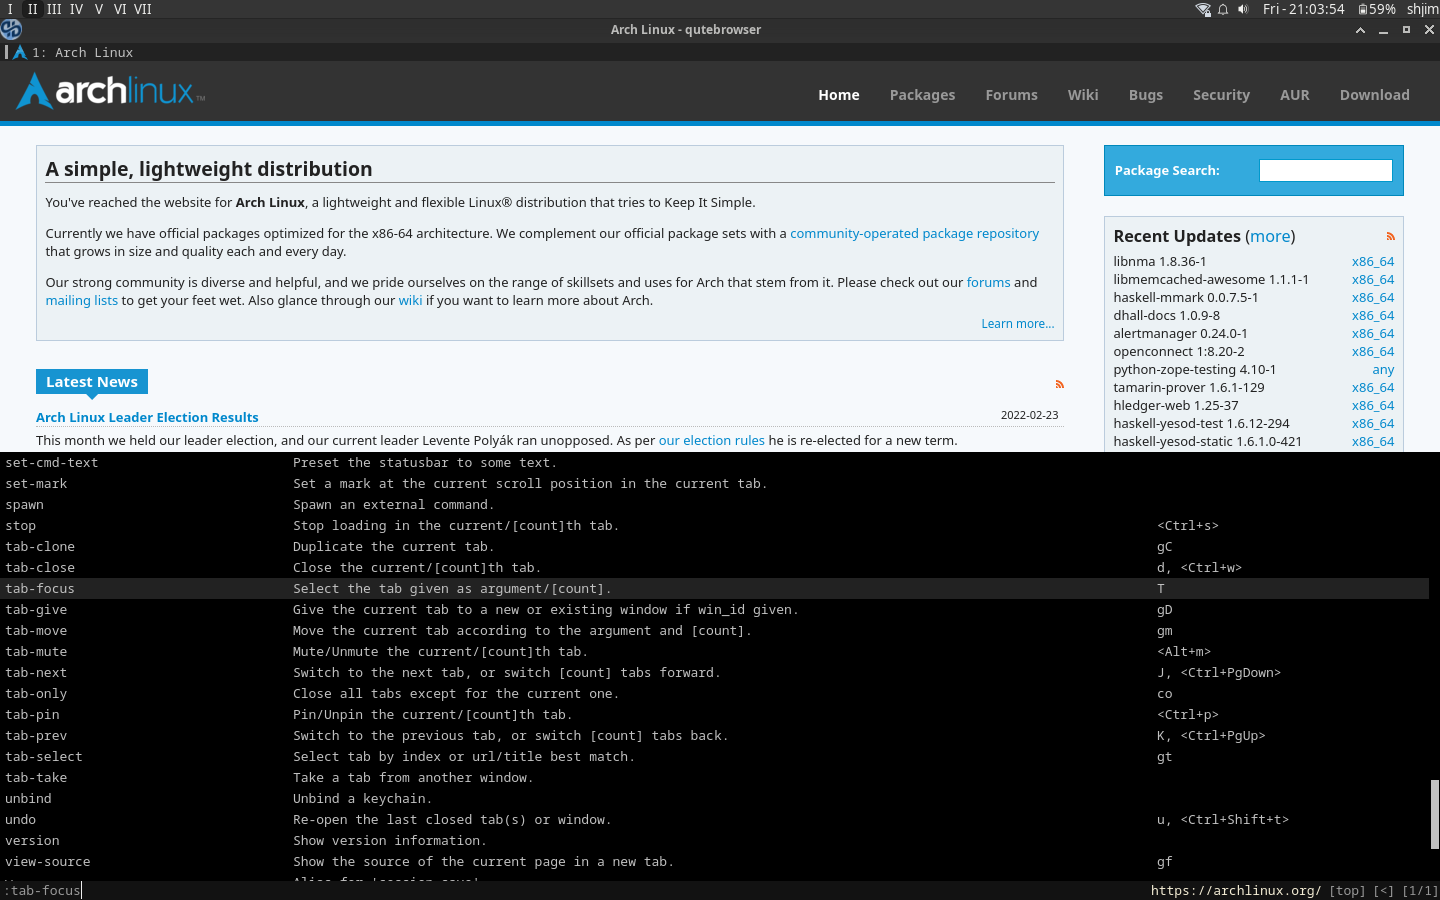1440x900 pixels.
Task: Choose the 'stop' command entry
Action: point(714,525)
